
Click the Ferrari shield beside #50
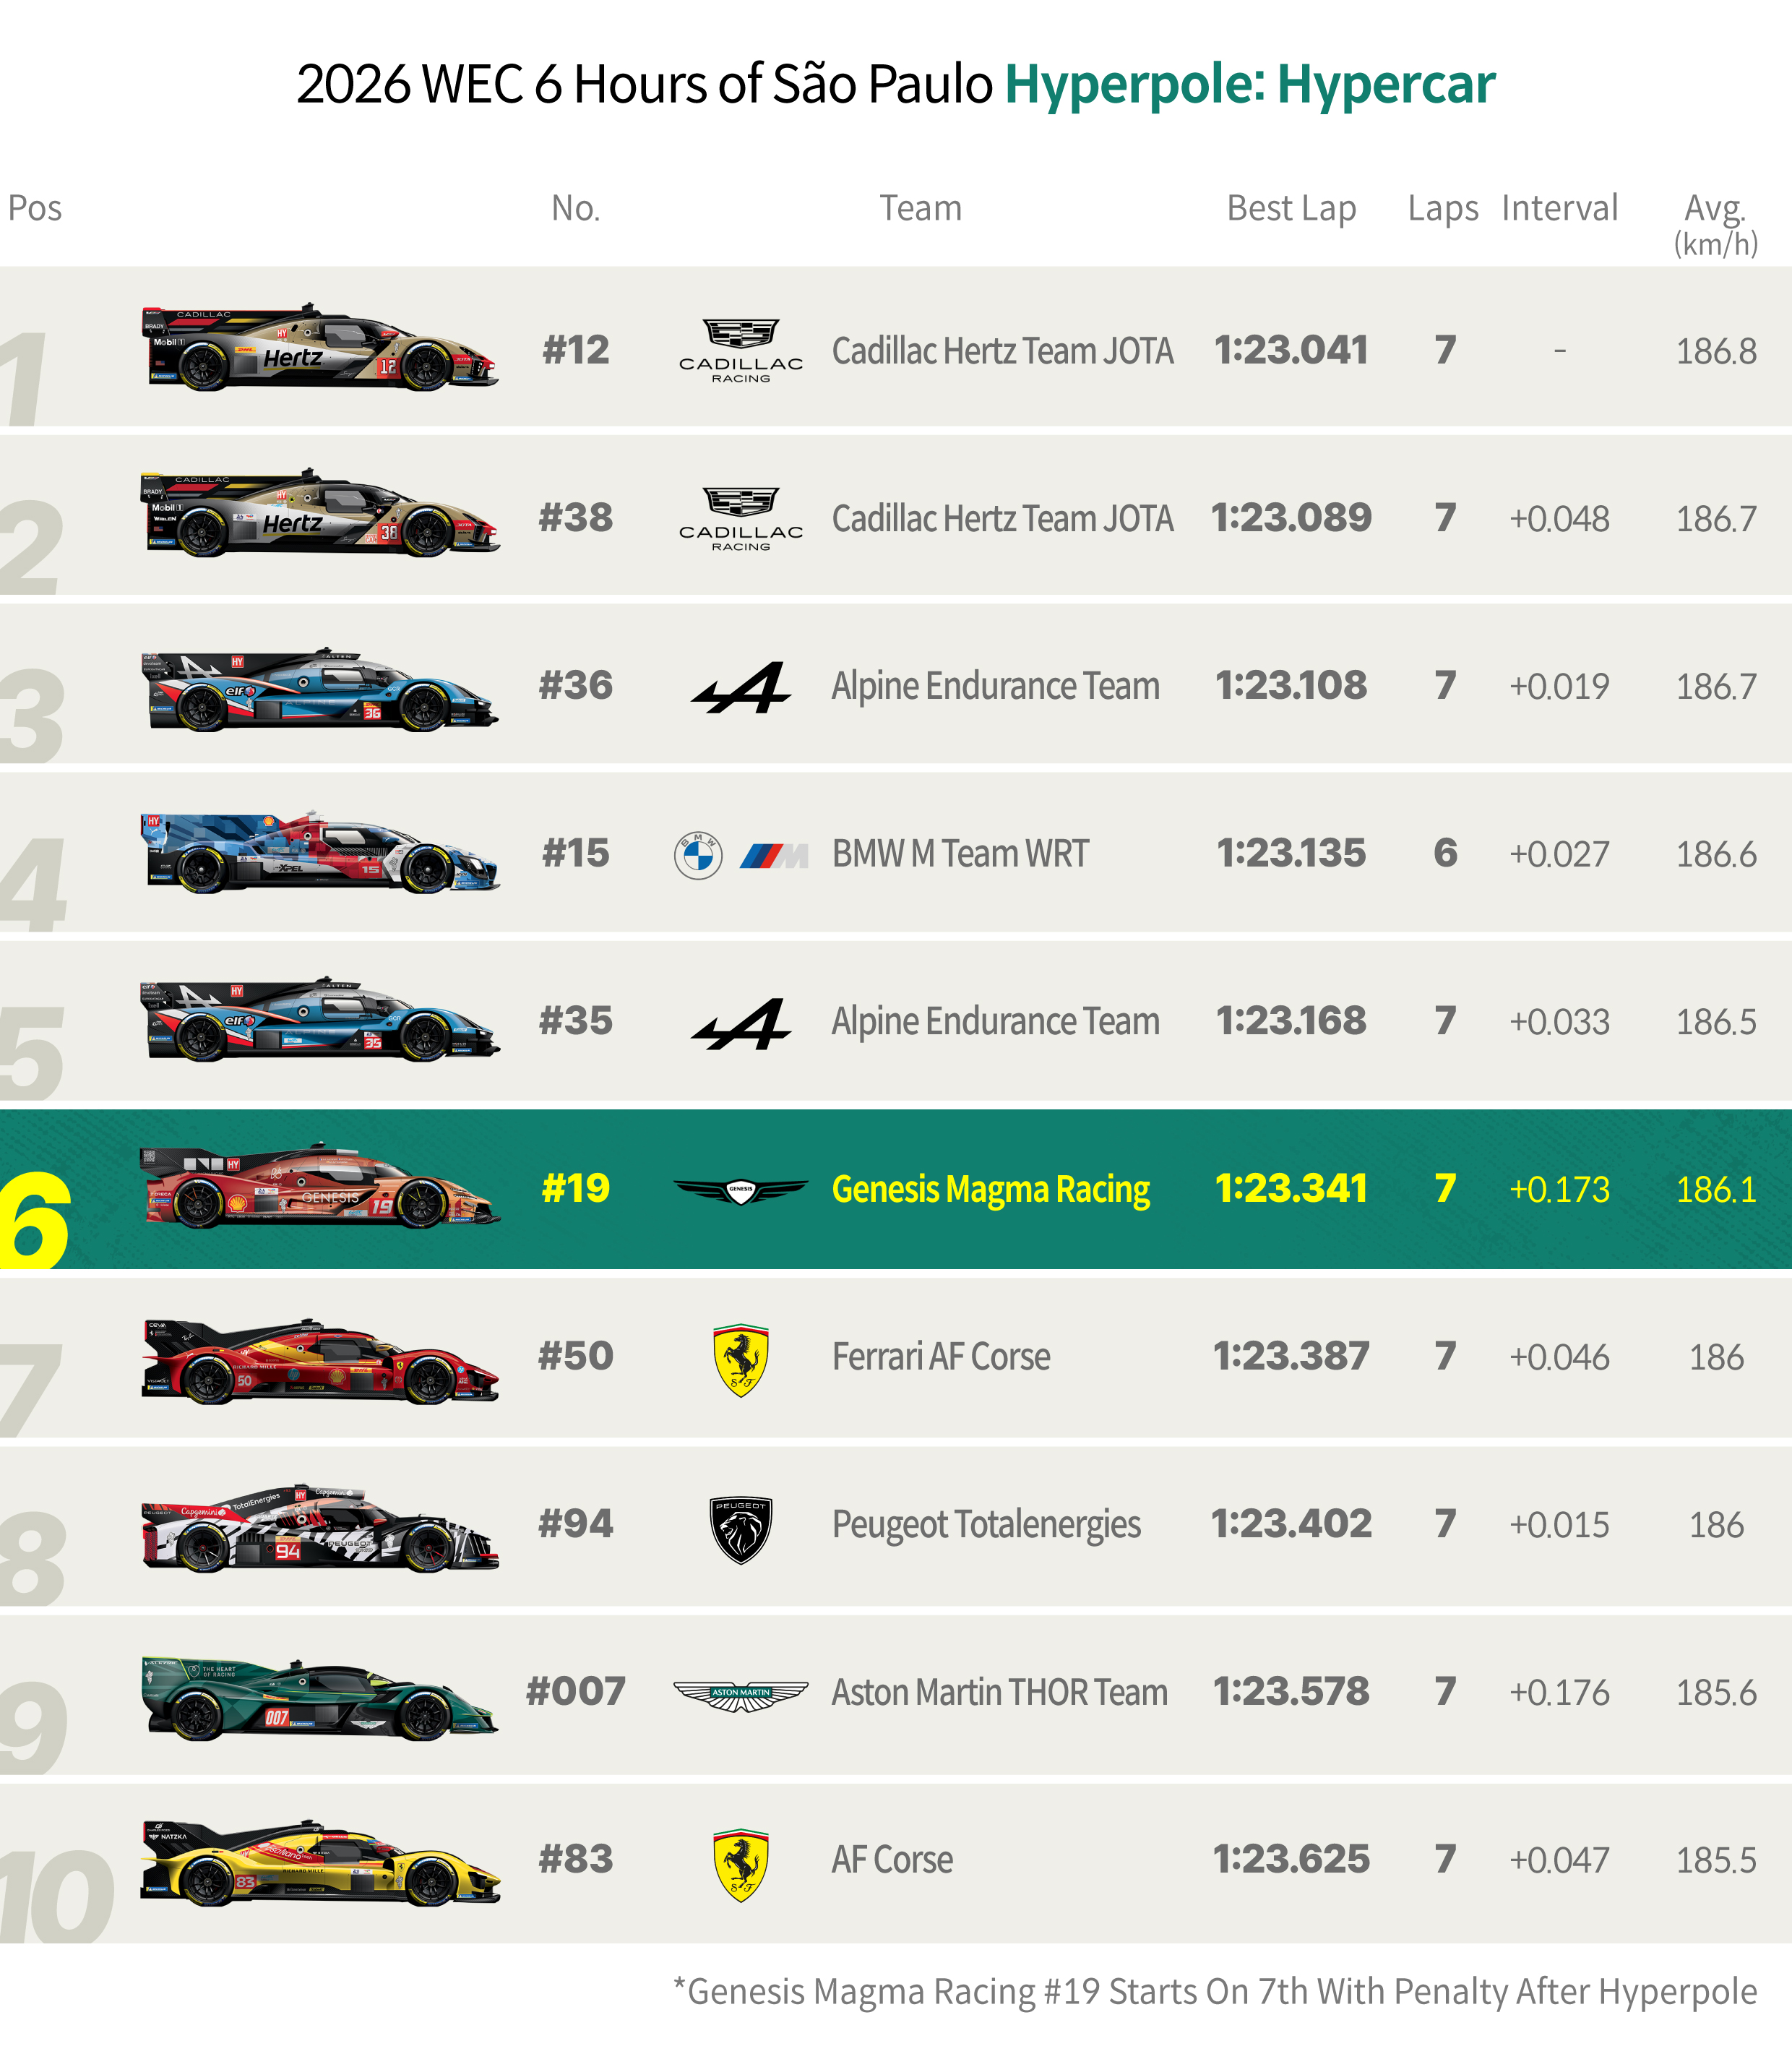point(741,1360)
